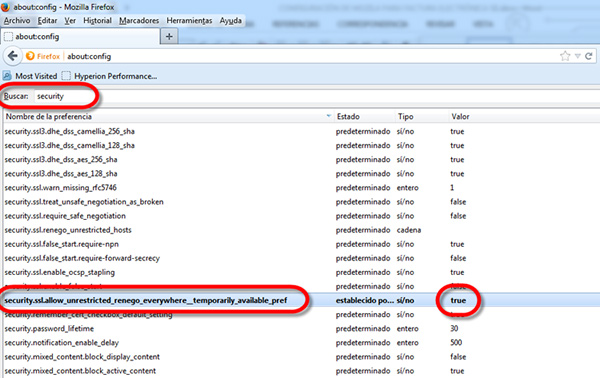Open the Marcadores menu
The height and width of the screenshot is (378, 600).
click(x=139, y=21)
